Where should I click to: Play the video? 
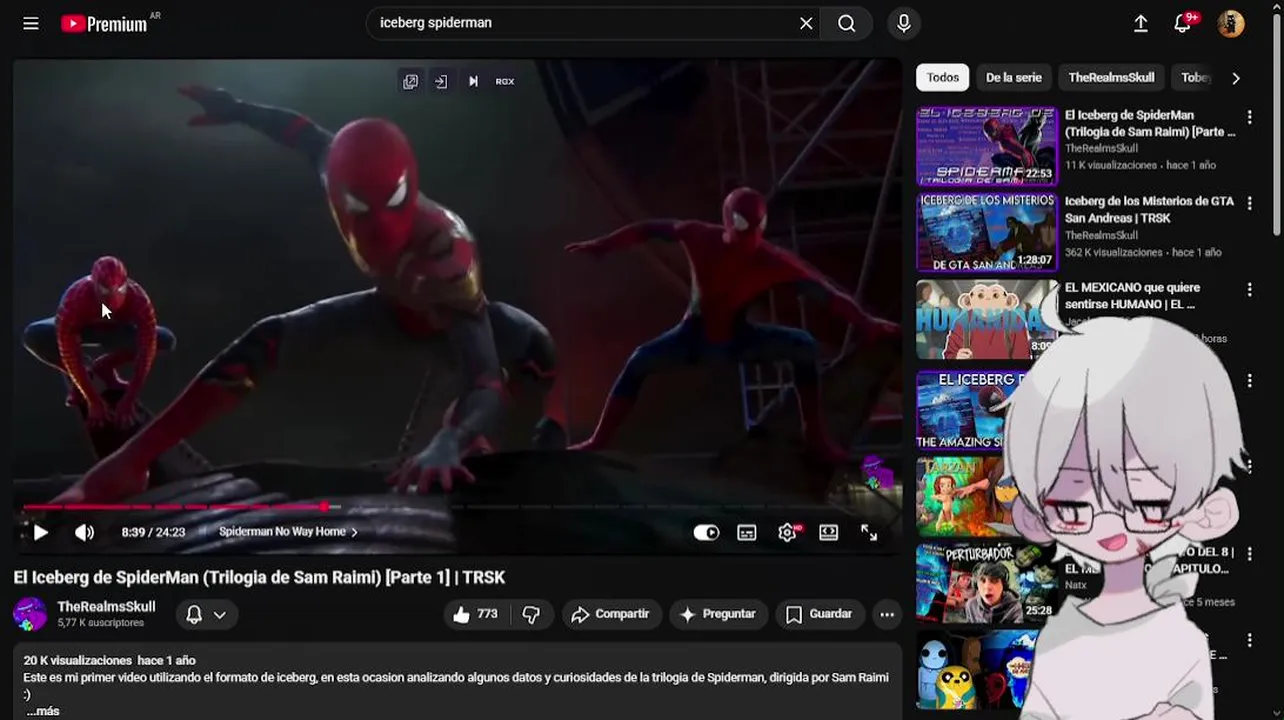pos(40,532)
